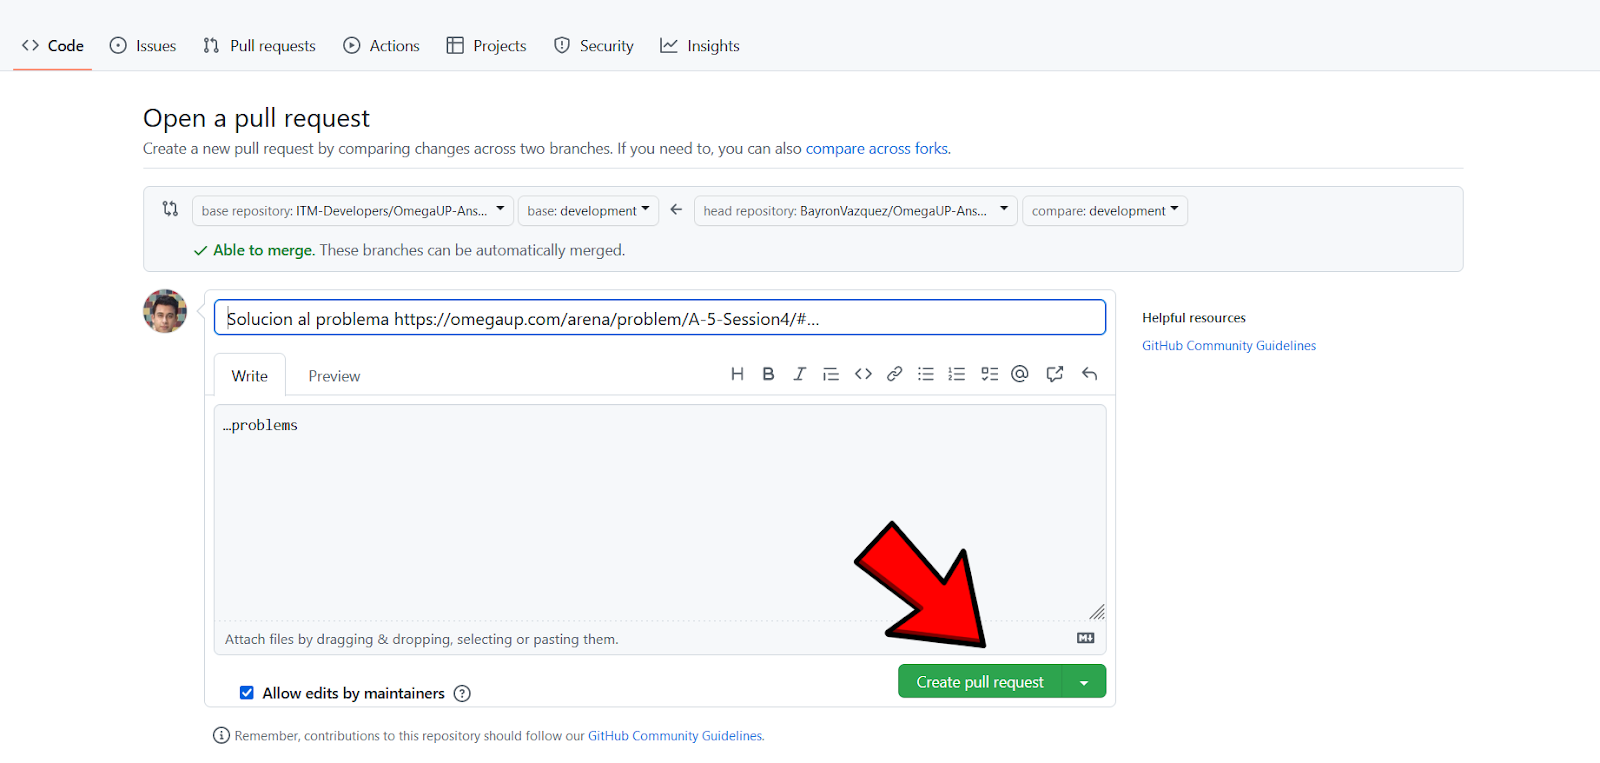This screenshot has height=763, width=1600.
Task: Open the compare: development branch dropdown
Action: coord(1105,211)
